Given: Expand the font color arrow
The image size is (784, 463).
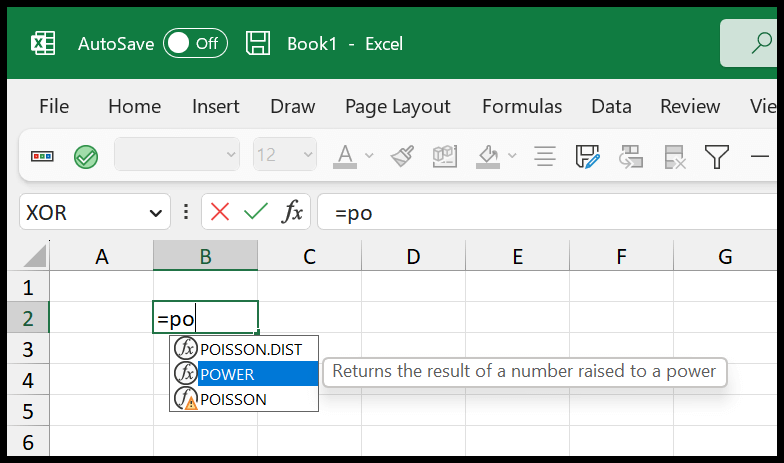Looking at the screenshot, I should (x=369, y=156).
